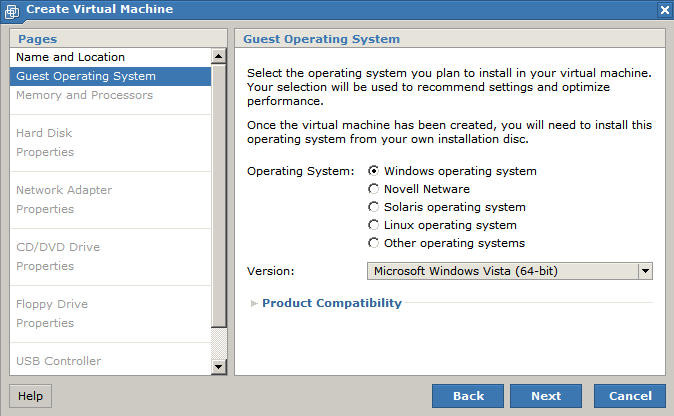Click the Pages list scroll up arrow
Screen dimensions: 674x416
click(218, 56)
